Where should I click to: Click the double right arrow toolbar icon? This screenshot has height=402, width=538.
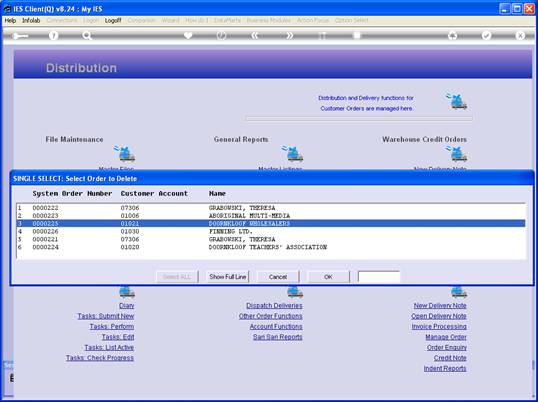(x=290, y=35)
